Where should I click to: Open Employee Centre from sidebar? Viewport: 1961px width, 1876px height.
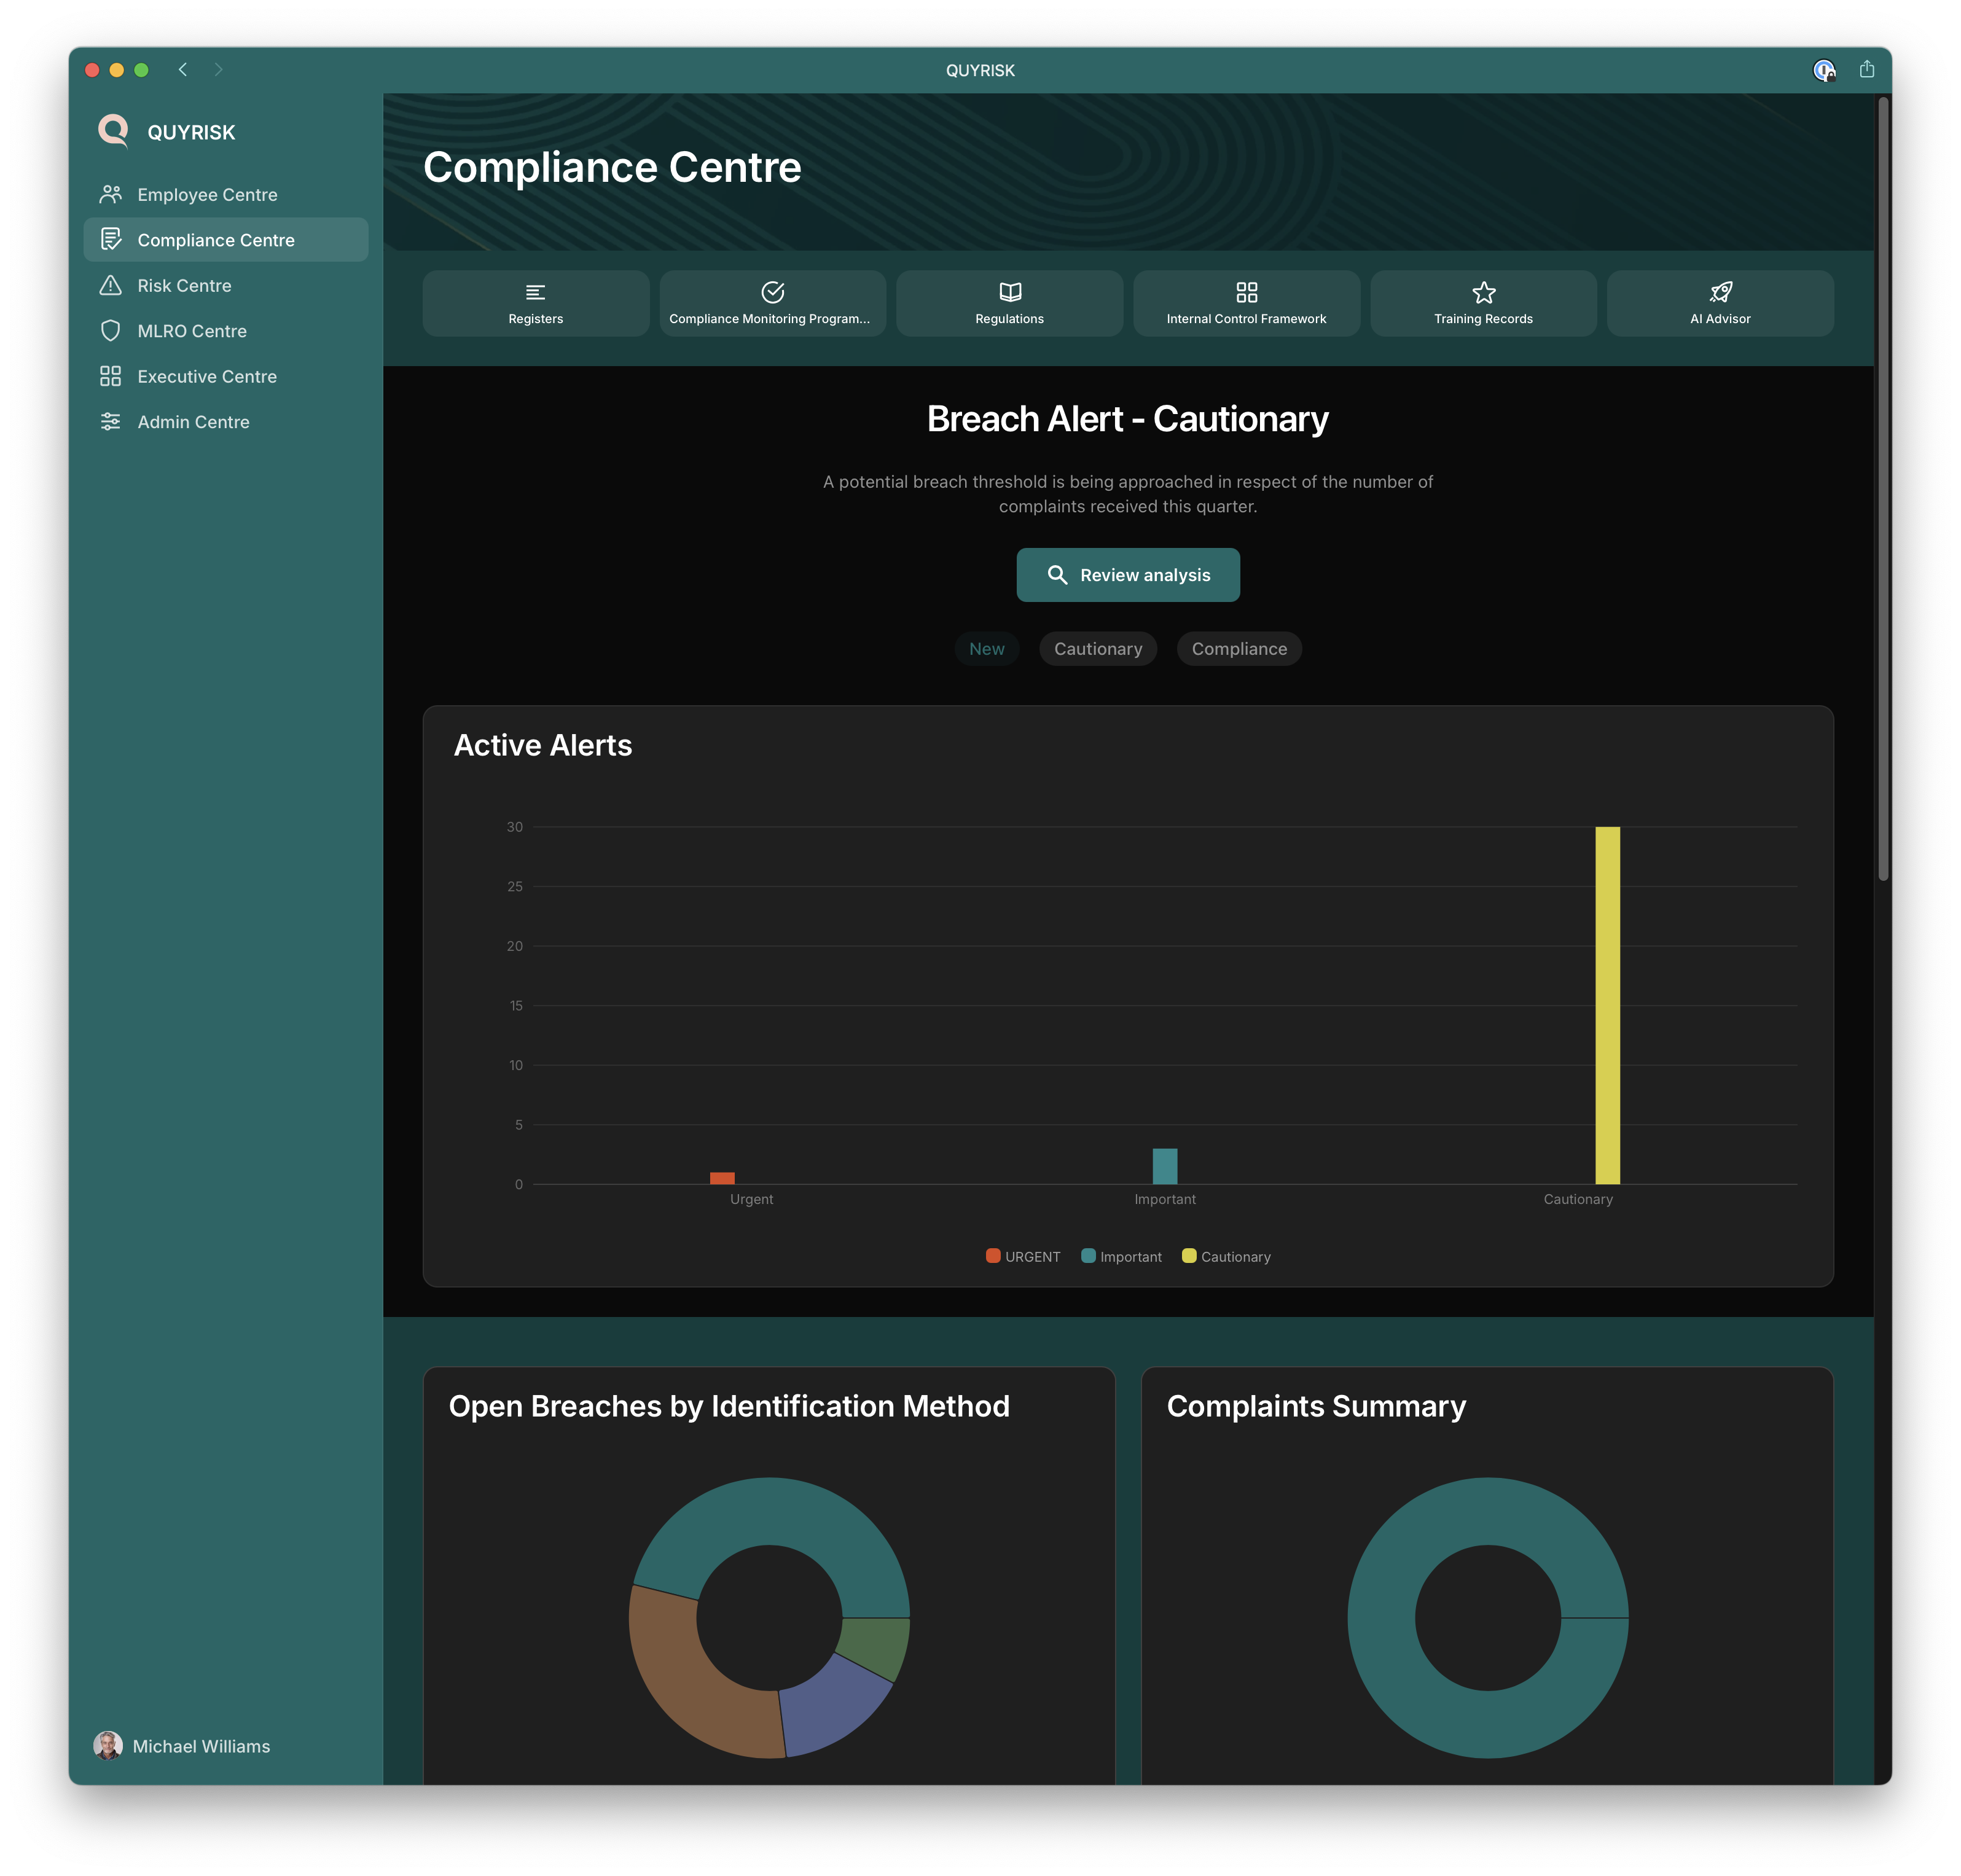click(x=226, y=194)
